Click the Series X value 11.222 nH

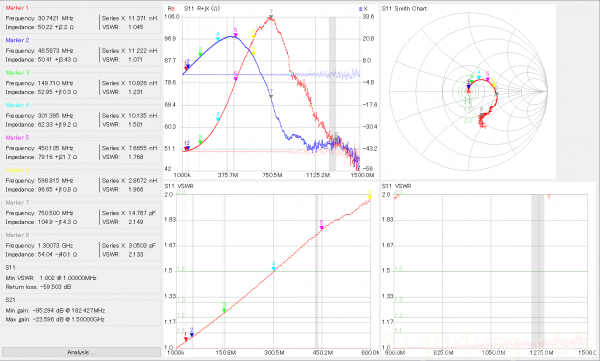click(143, 51)
